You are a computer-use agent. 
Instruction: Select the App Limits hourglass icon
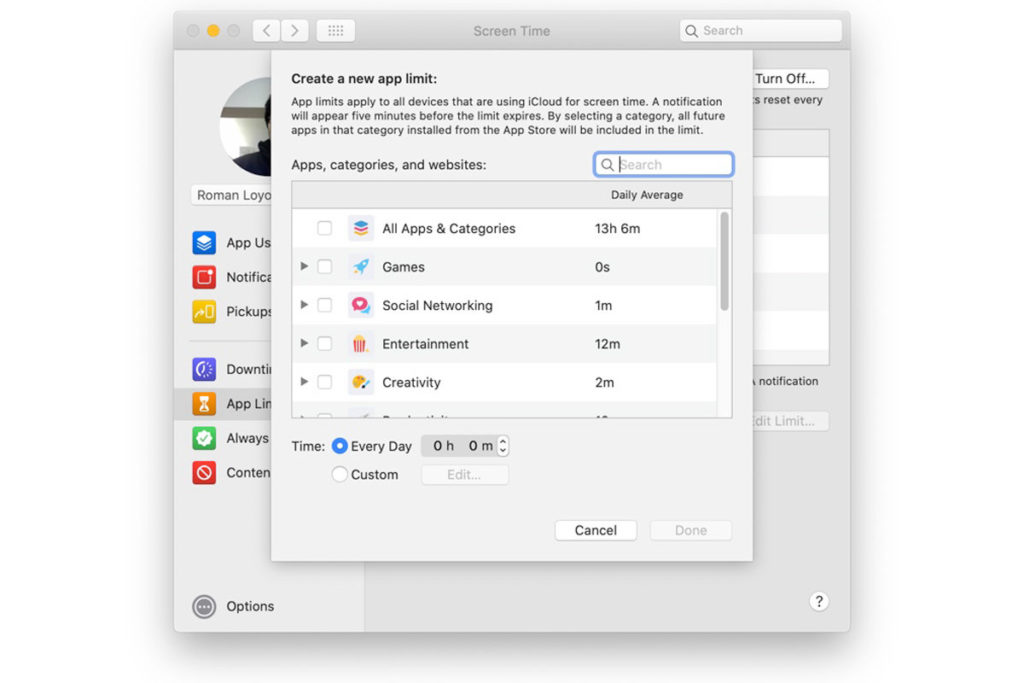(204, 404)
